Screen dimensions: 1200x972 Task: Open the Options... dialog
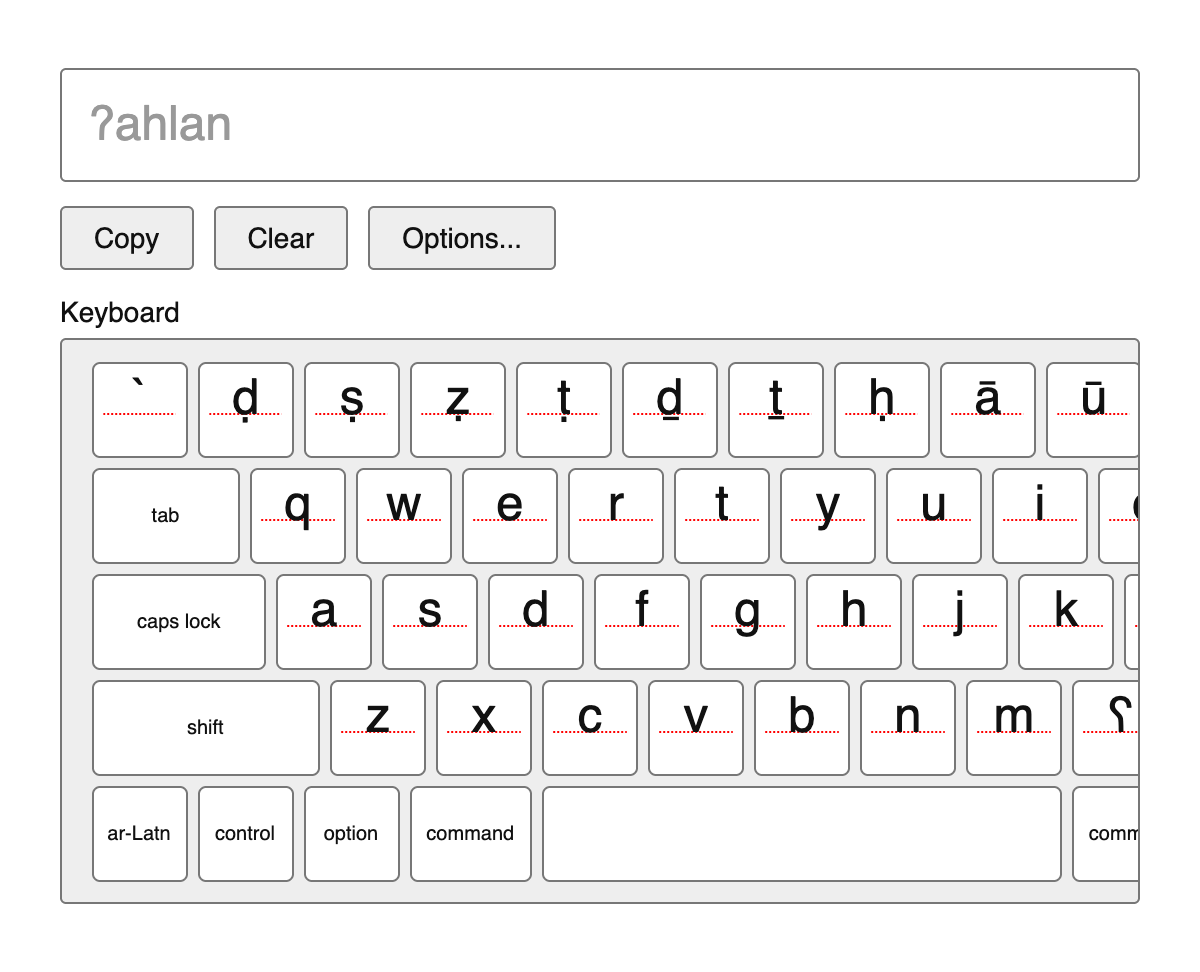462,238
